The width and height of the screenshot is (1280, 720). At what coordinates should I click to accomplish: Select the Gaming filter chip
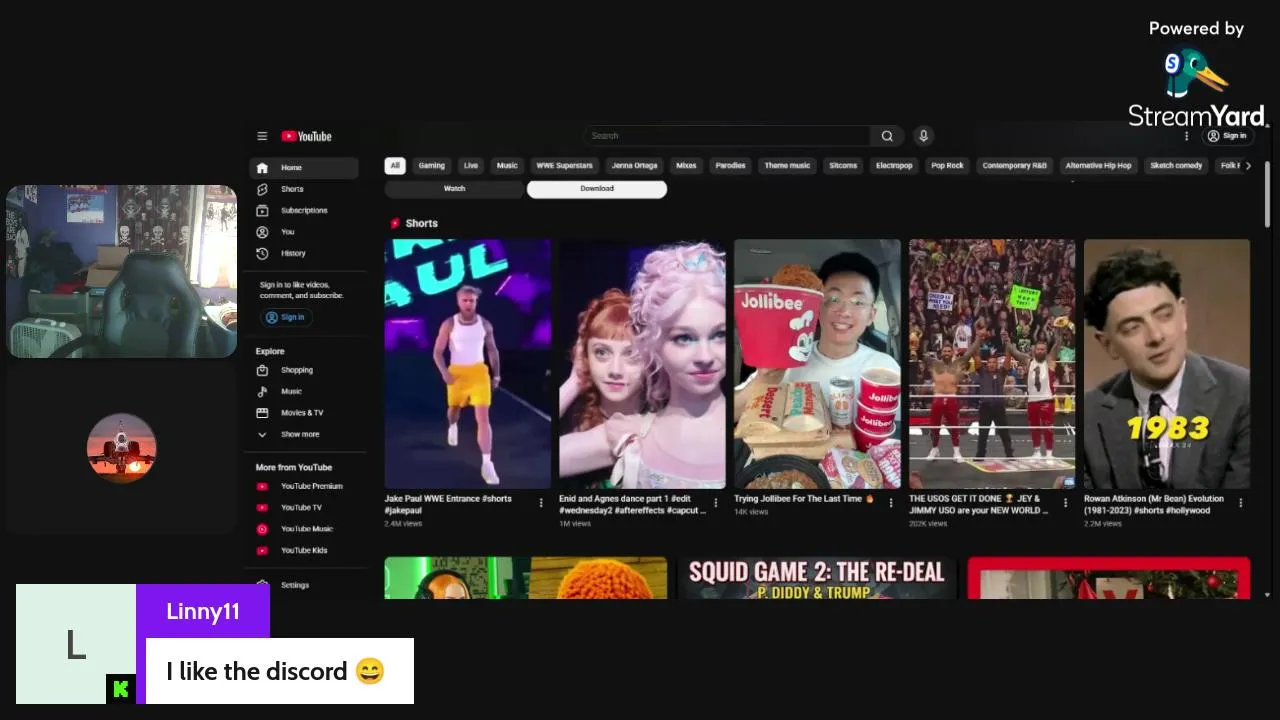tap(431, 166)
